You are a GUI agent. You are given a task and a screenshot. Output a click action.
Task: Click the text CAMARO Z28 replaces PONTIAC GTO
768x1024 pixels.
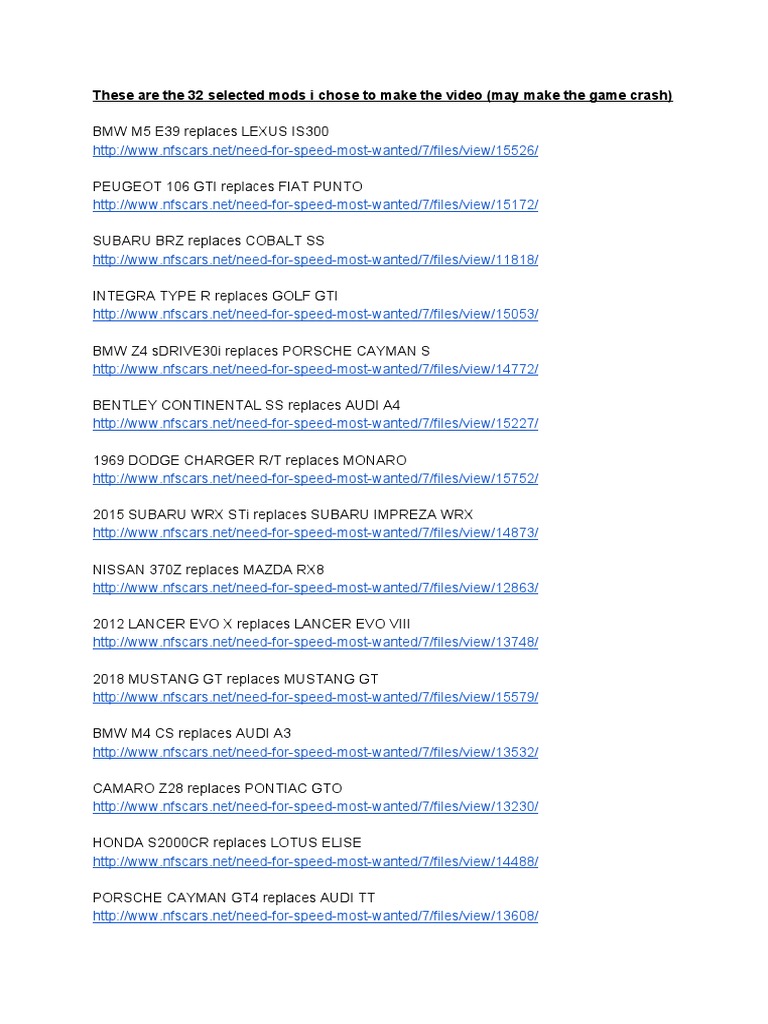[x=217, y=788]
